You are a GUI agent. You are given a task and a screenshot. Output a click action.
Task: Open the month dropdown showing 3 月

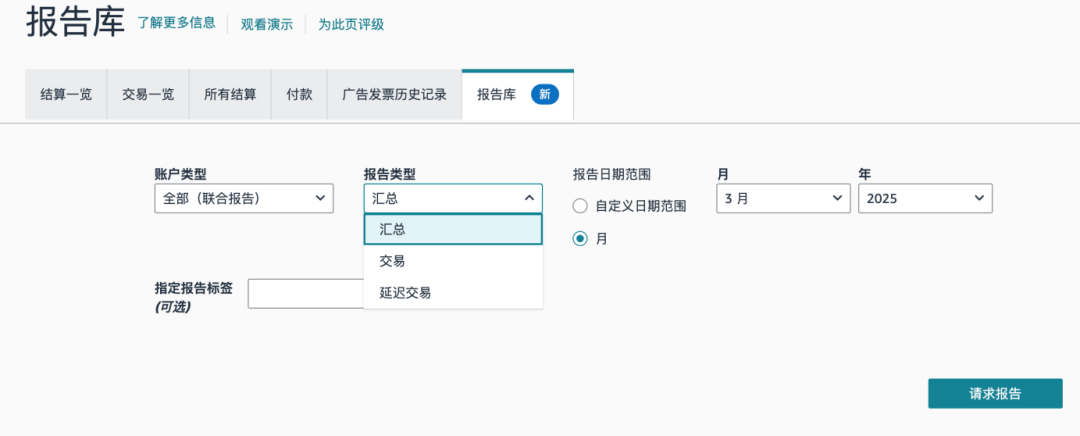tap(783, 198)
